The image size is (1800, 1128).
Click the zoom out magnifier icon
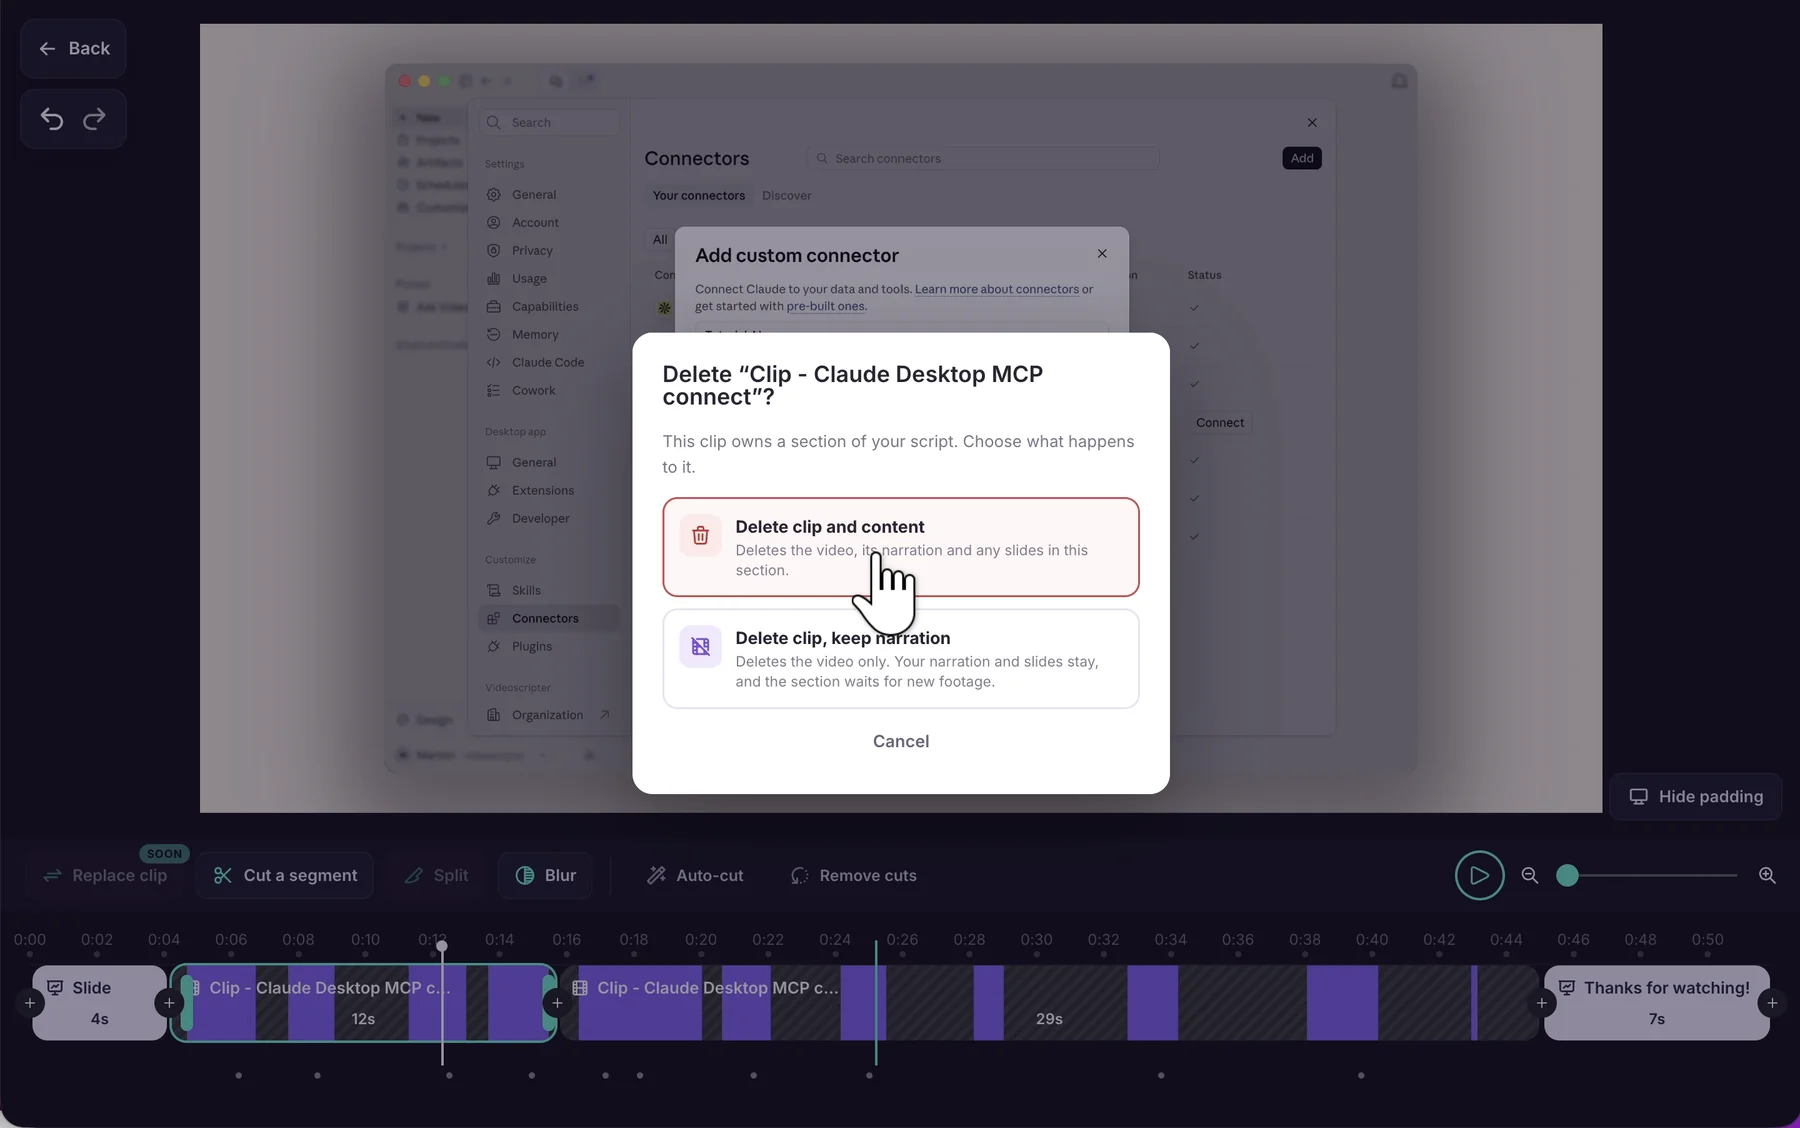(x=1529, y=875)
